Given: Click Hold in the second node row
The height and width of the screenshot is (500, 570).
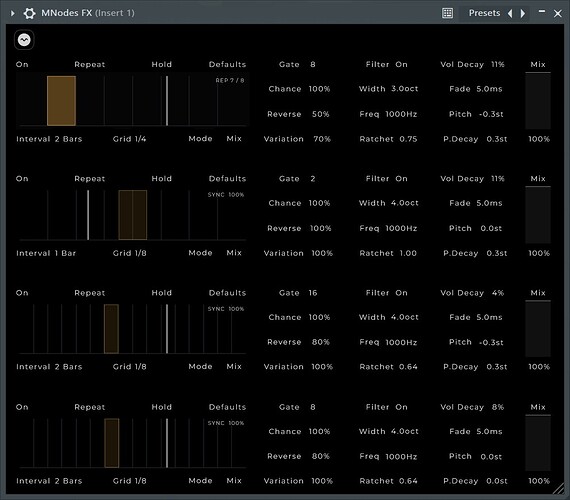Looking at the screenshot, I should [x=161, y=179].
